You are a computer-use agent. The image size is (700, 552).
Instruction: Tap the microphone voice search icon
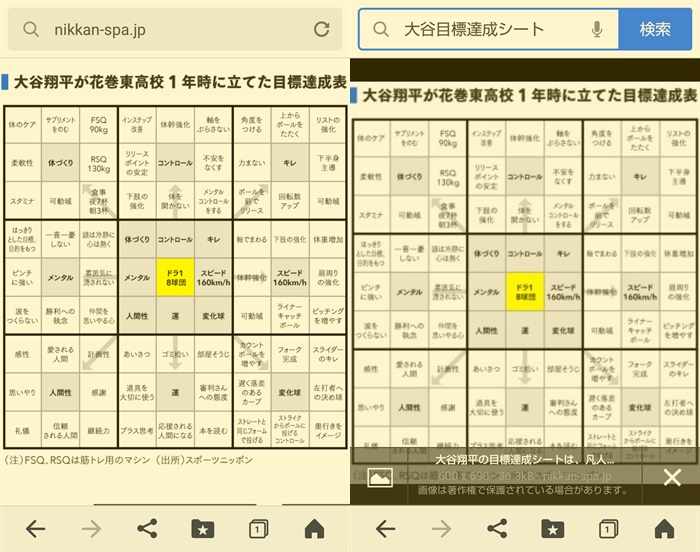tap(597, 30)
